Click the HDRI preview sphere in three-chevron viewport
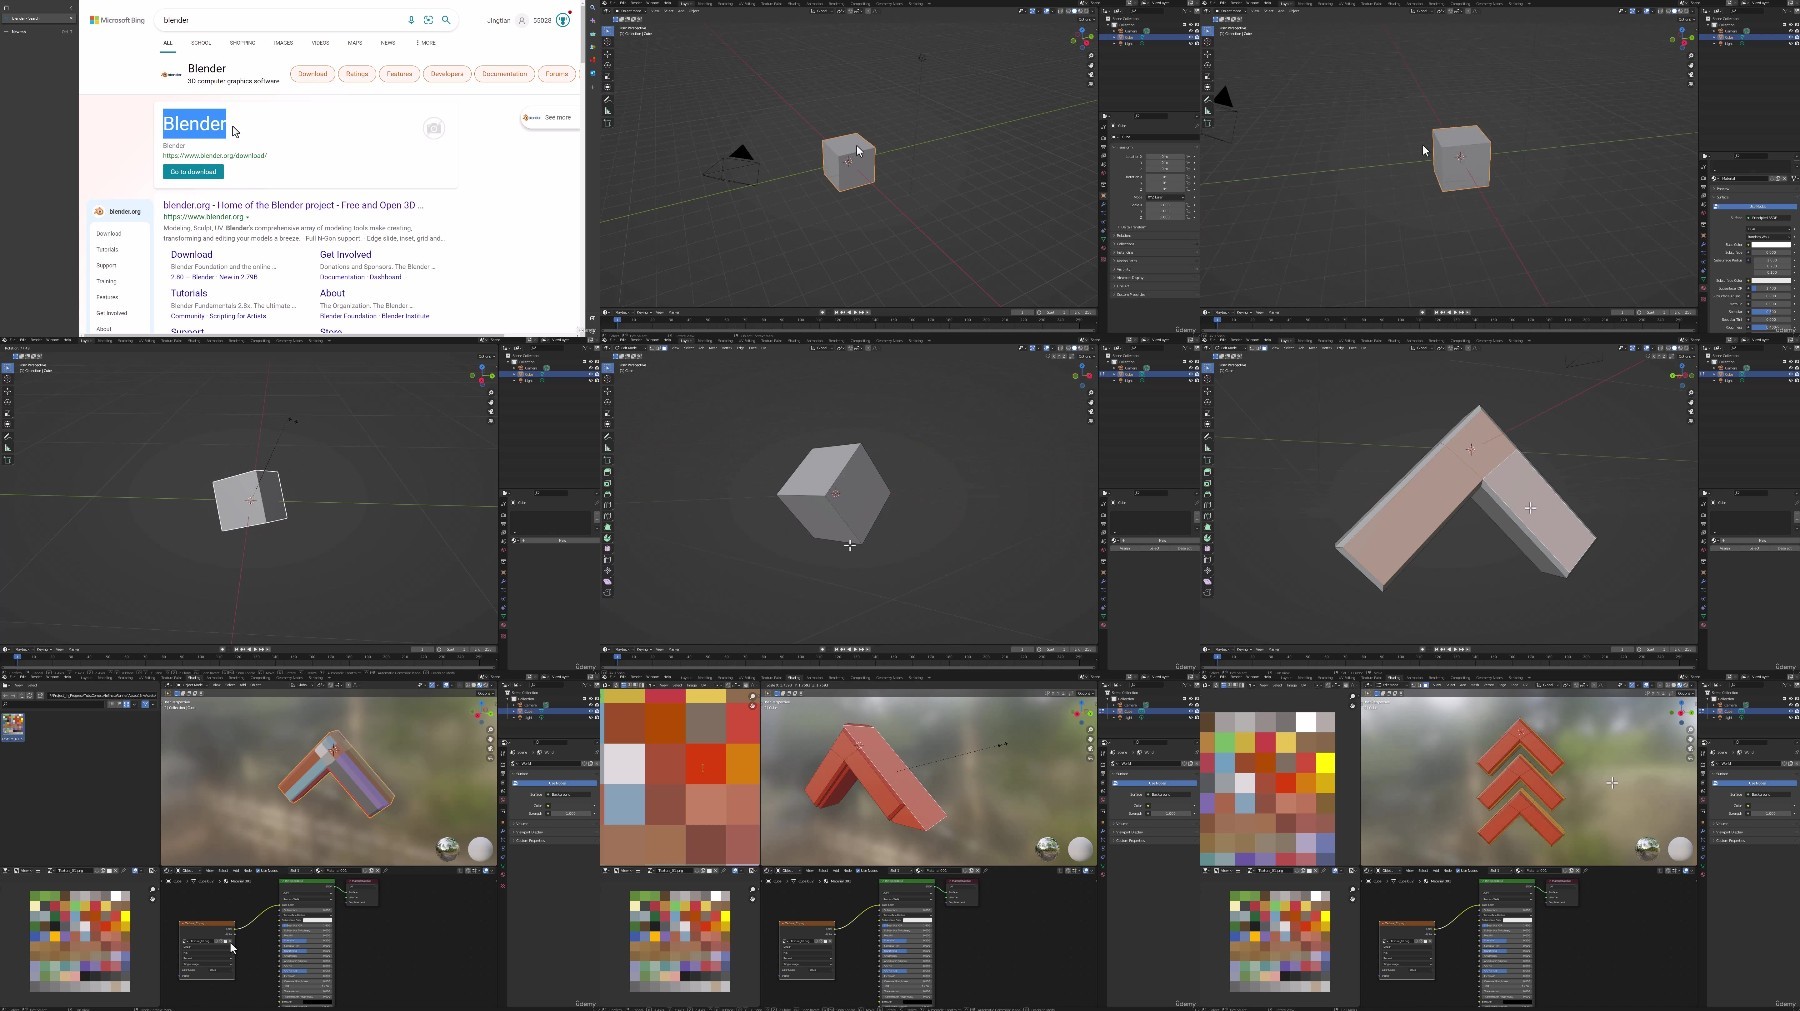1800x1011 pixels. tap(1647, 849)
